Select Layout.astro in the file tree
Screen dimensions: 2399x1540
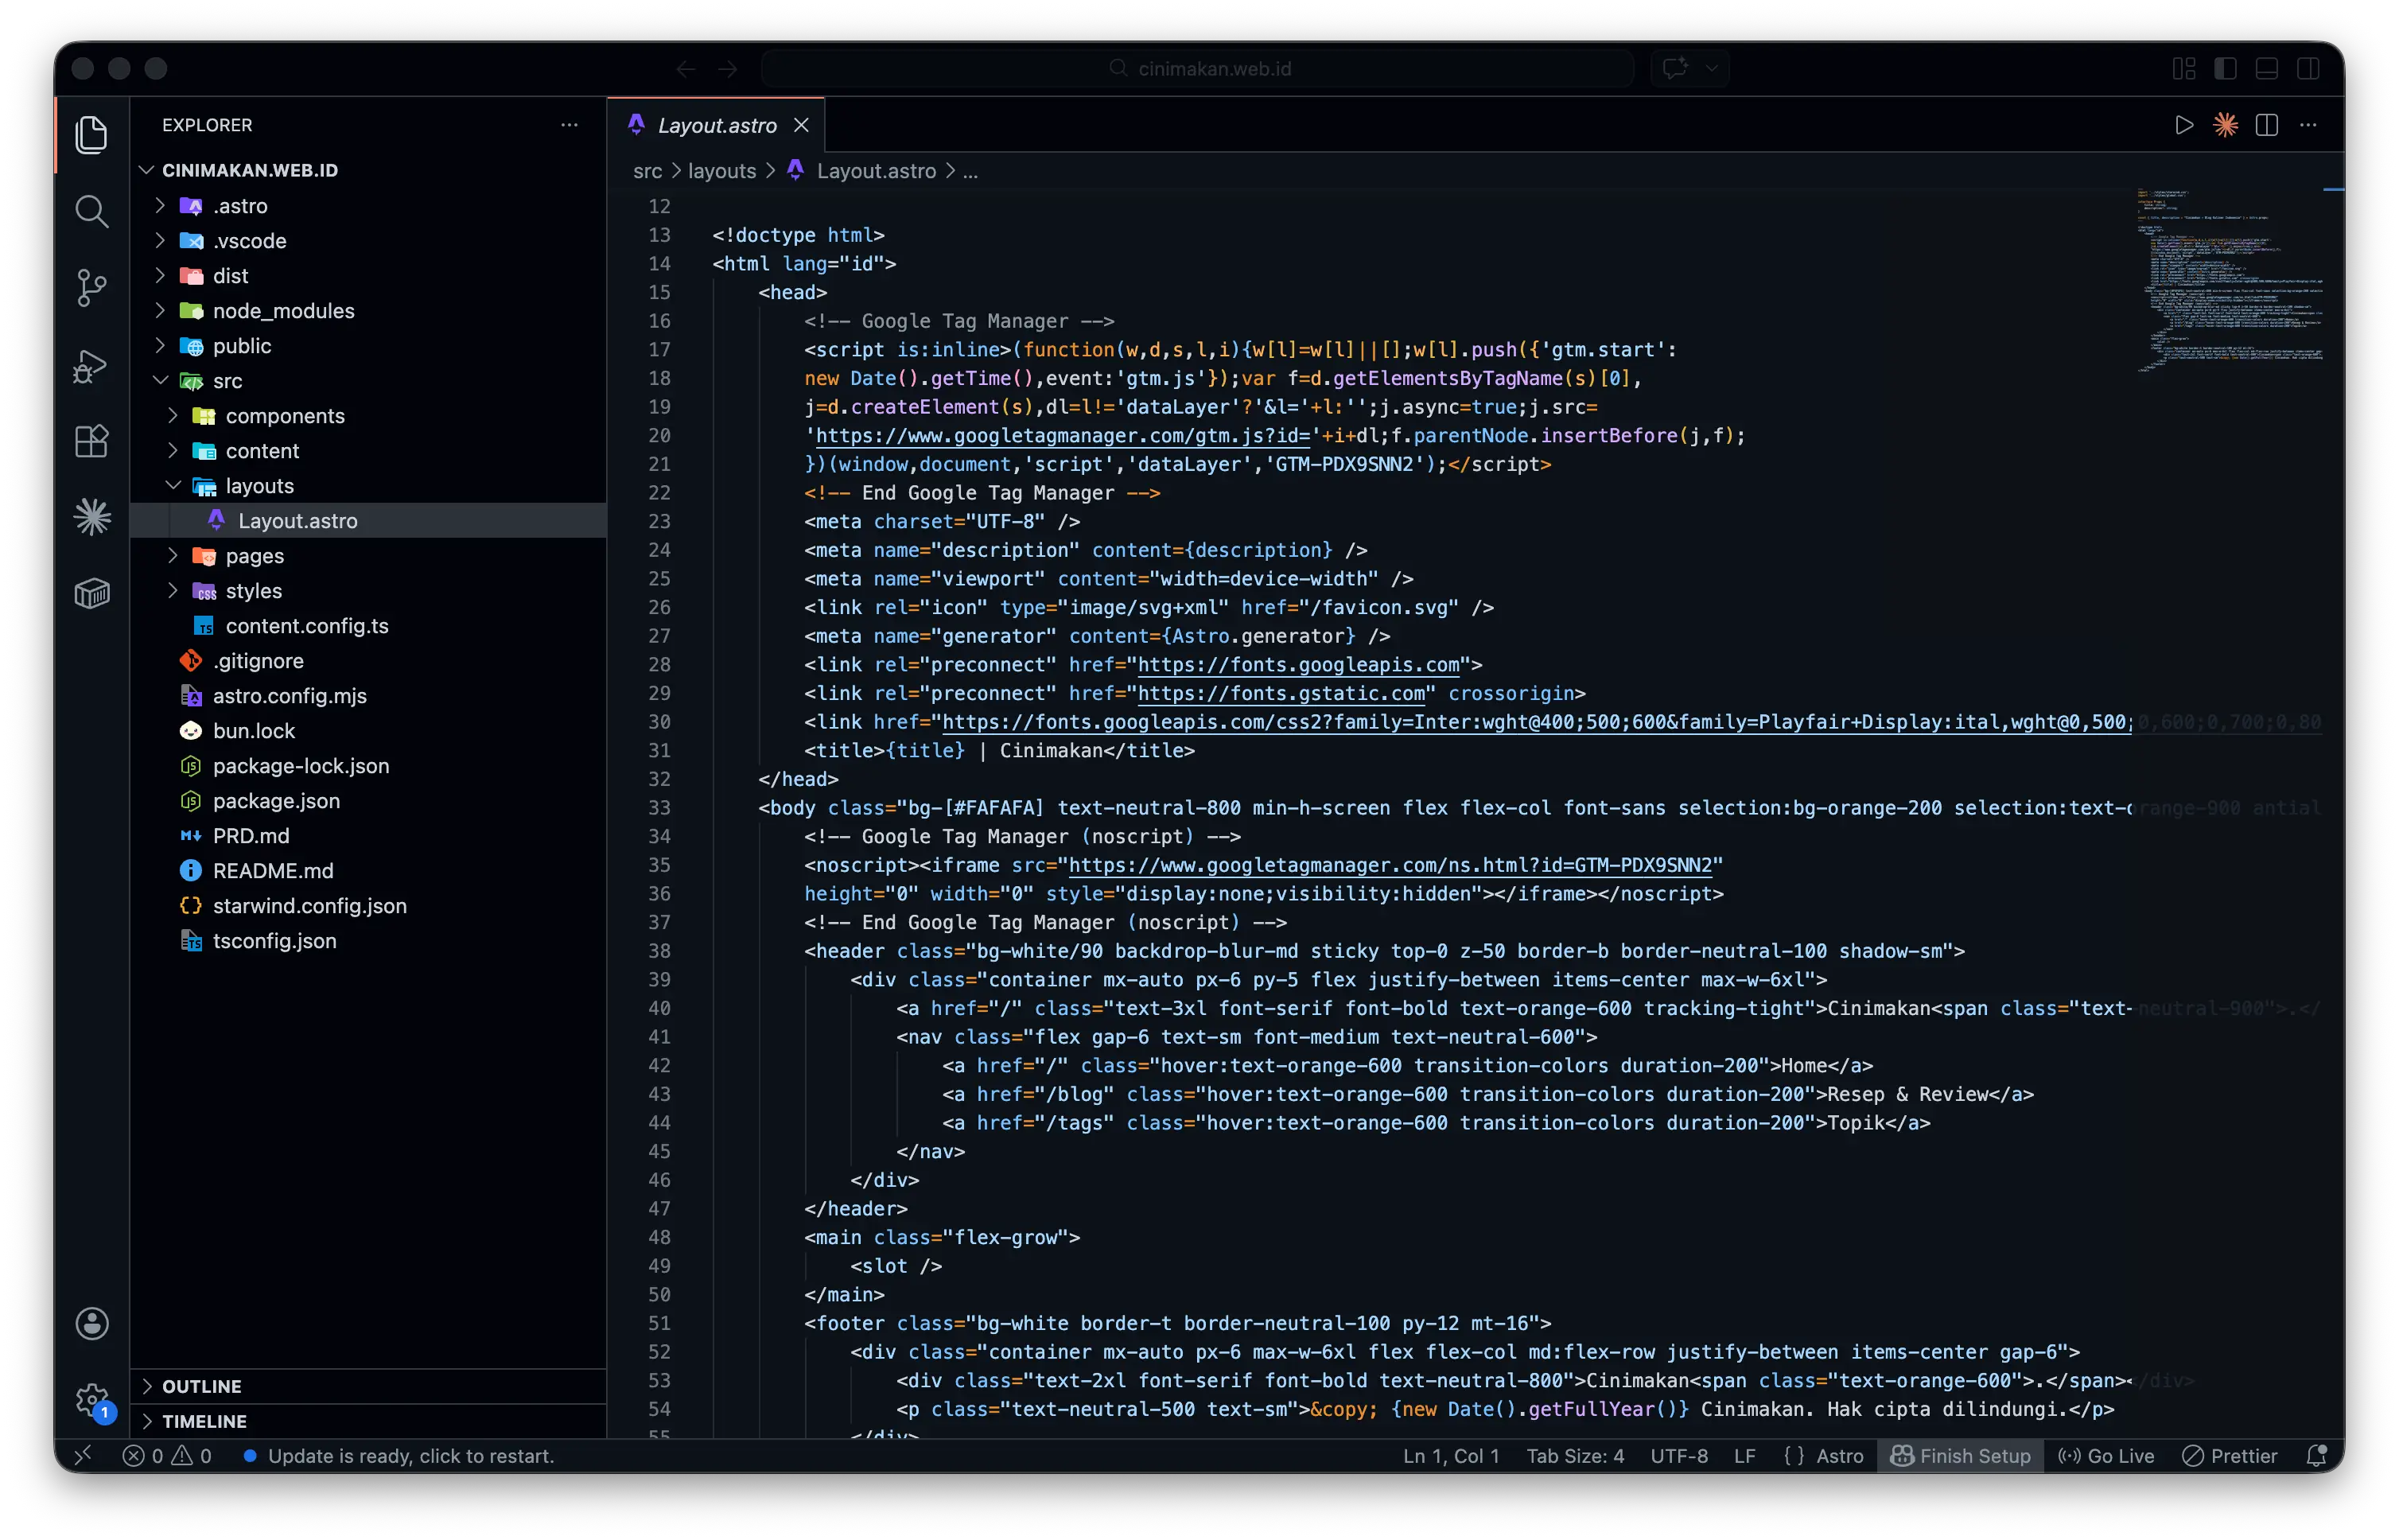click(368, 521)
